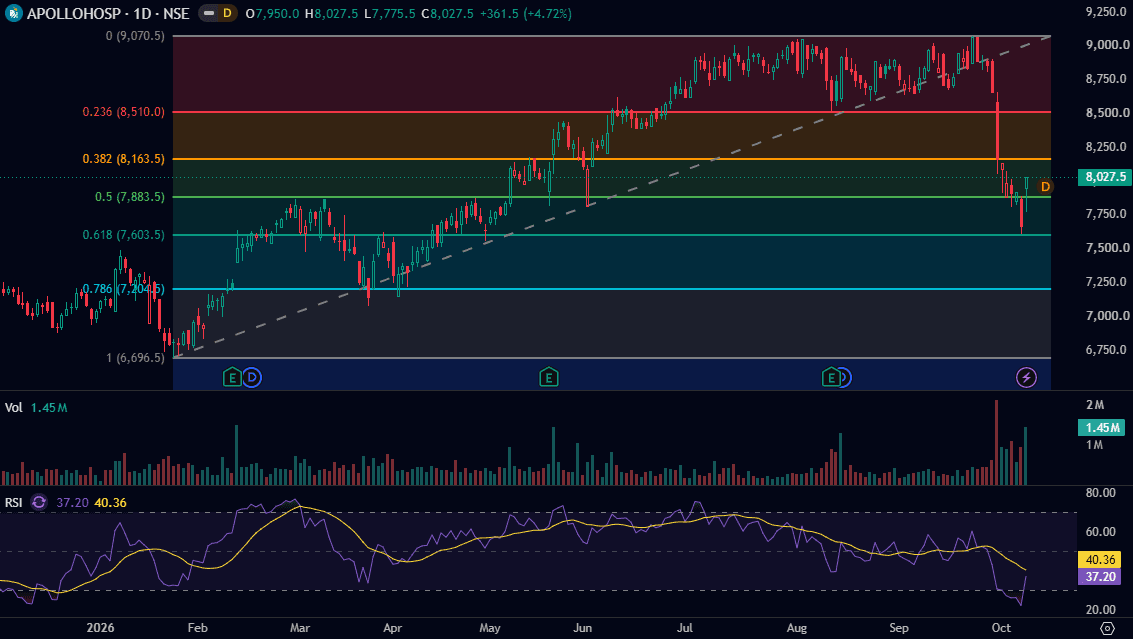Screen dimensions: 1133x639
Task: Click the Apollo Hospitals symbol logo
Action: point(13,13)
